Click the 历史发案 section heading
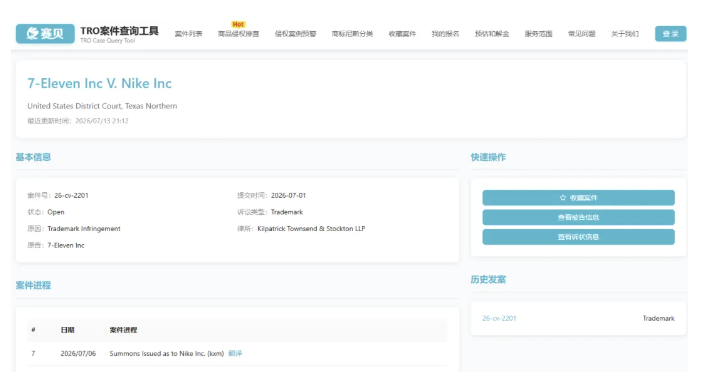708x385 pixels. pos(488,279)
